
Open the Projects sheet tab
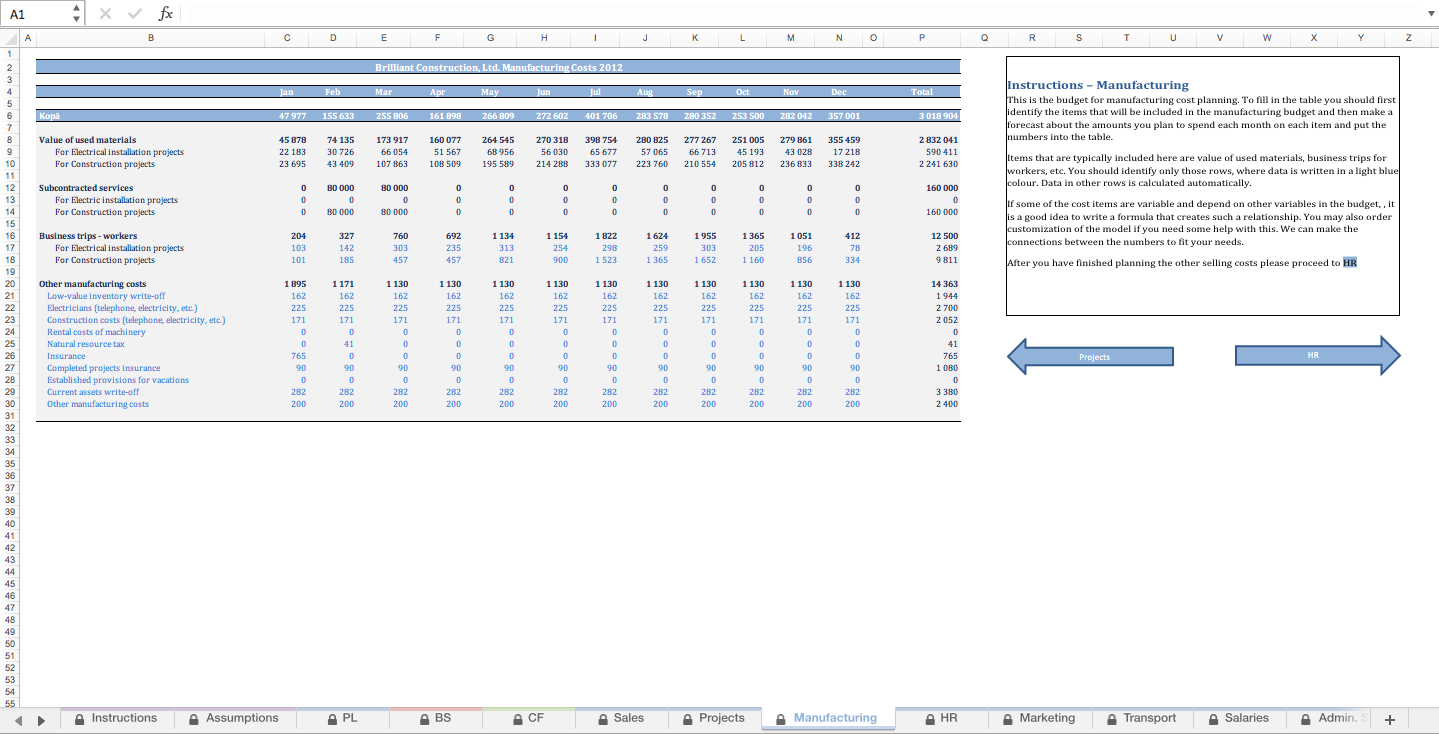[714, 718]
